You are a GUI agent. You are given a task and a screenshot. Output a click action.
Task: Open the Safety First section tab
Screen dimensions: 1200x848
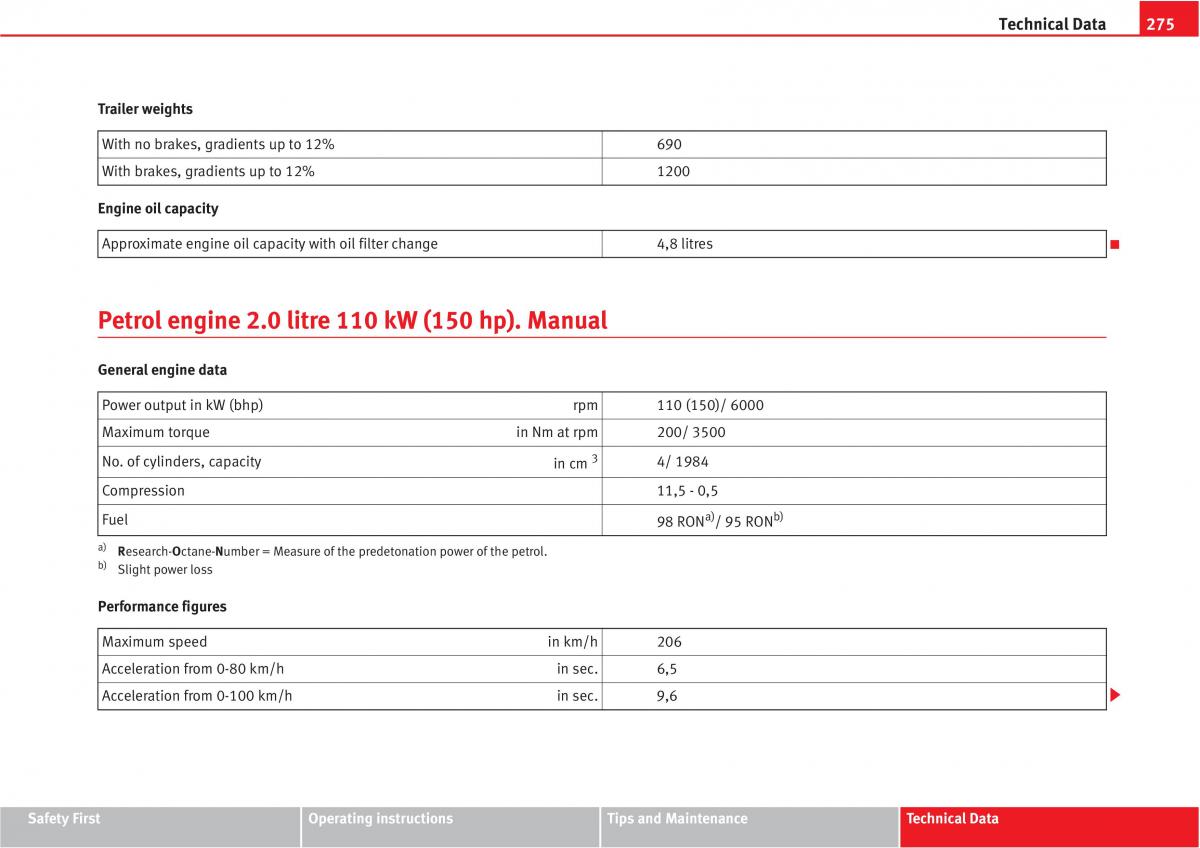[x=150, y=827]
